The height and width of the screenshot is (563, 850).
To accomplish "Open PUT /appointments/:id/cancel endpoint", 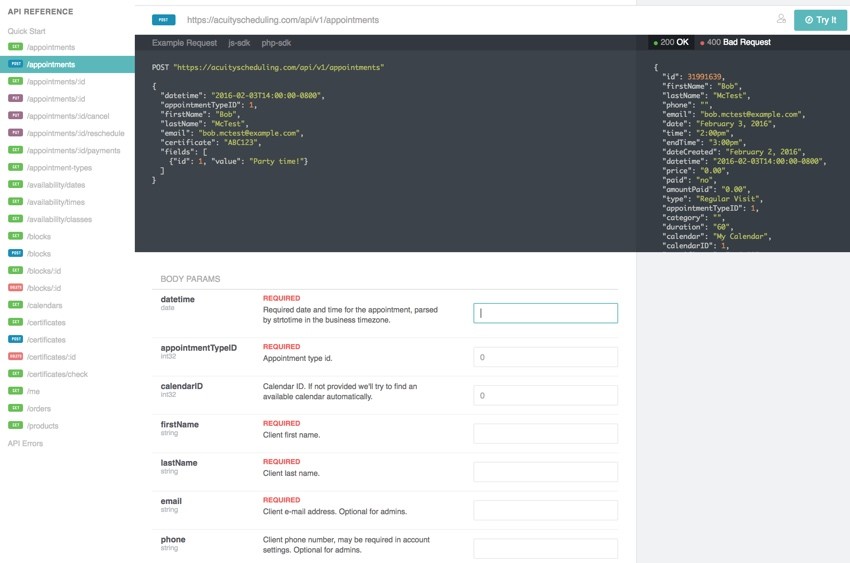I will pyautogui.click(x=67, y=116).
